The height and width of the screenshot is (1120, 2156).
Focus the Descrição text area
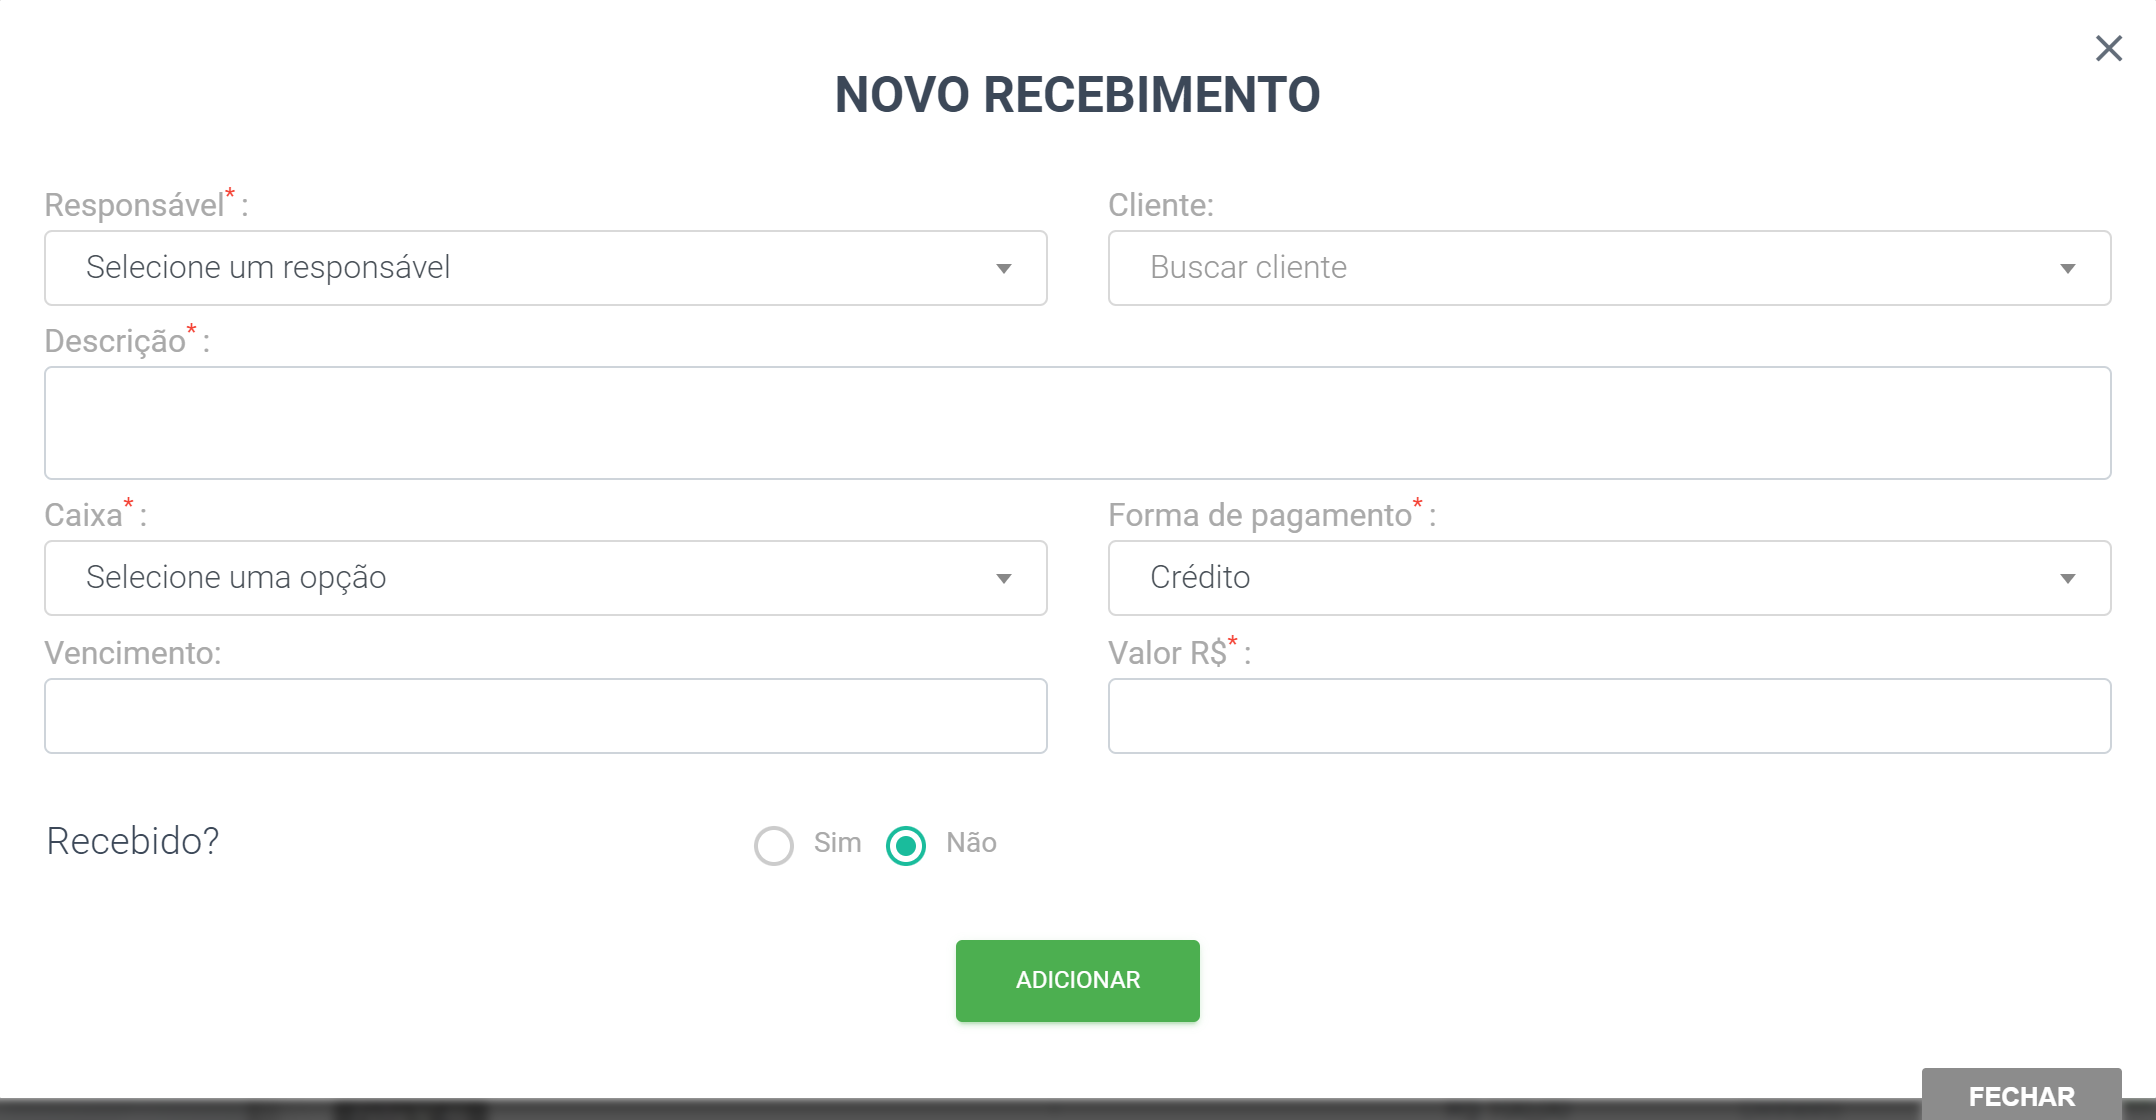pyautogui.click(x=1078, y=423)
